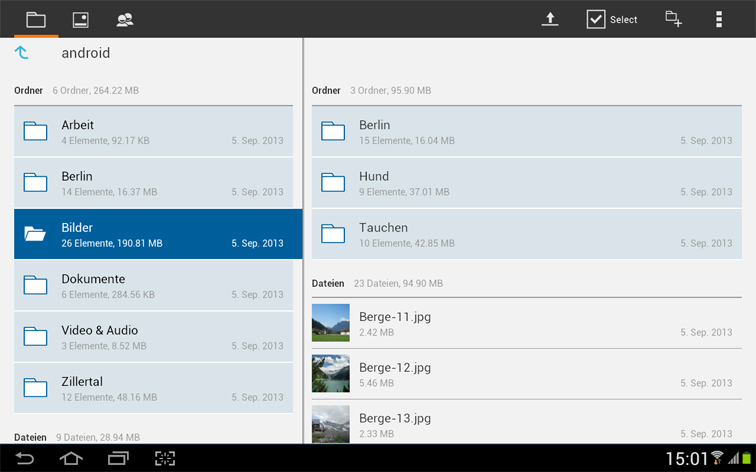Tap the Wi-Fi status icon
This screenshot has width=756, height=472.
[717, 457]
